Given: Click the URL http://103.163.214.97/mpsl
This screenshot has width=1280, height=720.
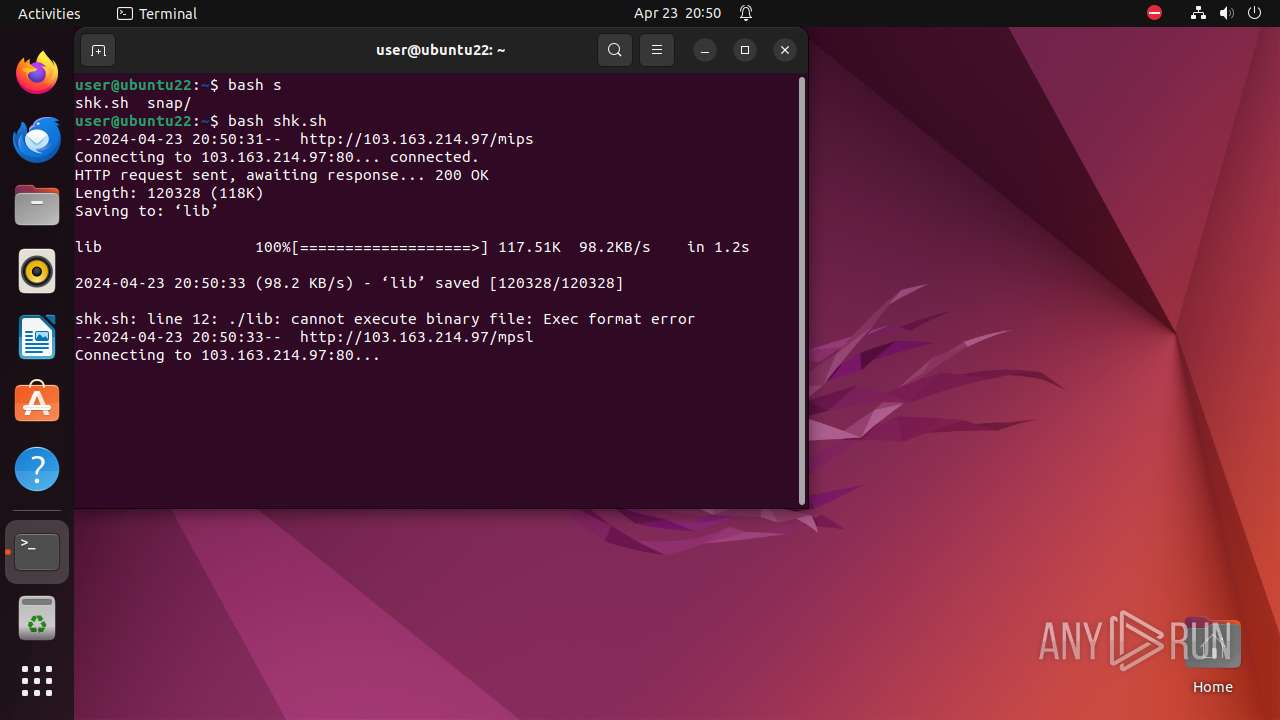Looking at the screenshot, I should coord(417,337).
